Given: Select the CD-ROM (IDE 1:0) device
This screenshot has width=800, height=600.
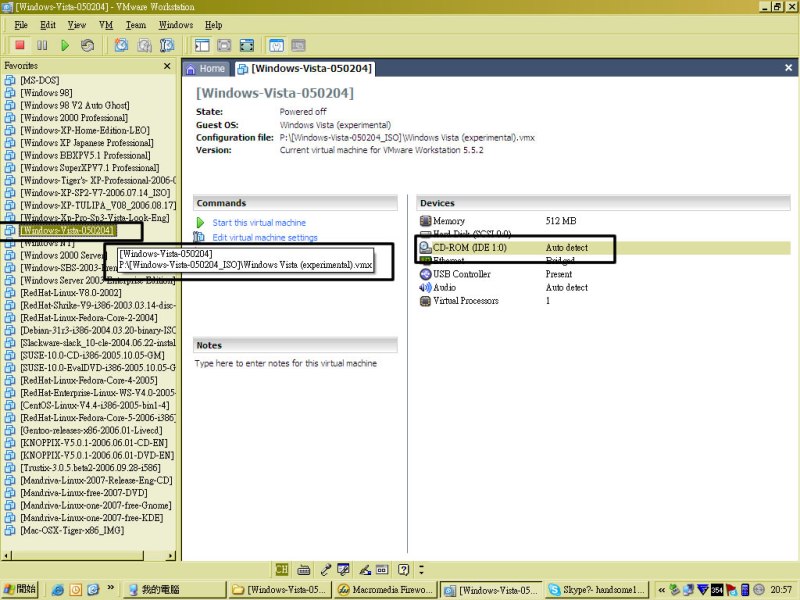Looking at the screenshot, I should 604,248.
